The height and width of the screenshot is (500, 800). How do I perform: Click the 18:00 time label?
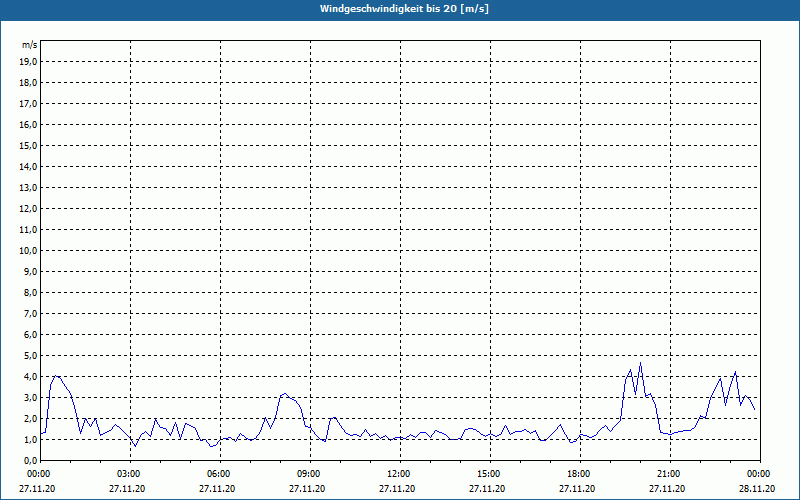coord(581,474)
